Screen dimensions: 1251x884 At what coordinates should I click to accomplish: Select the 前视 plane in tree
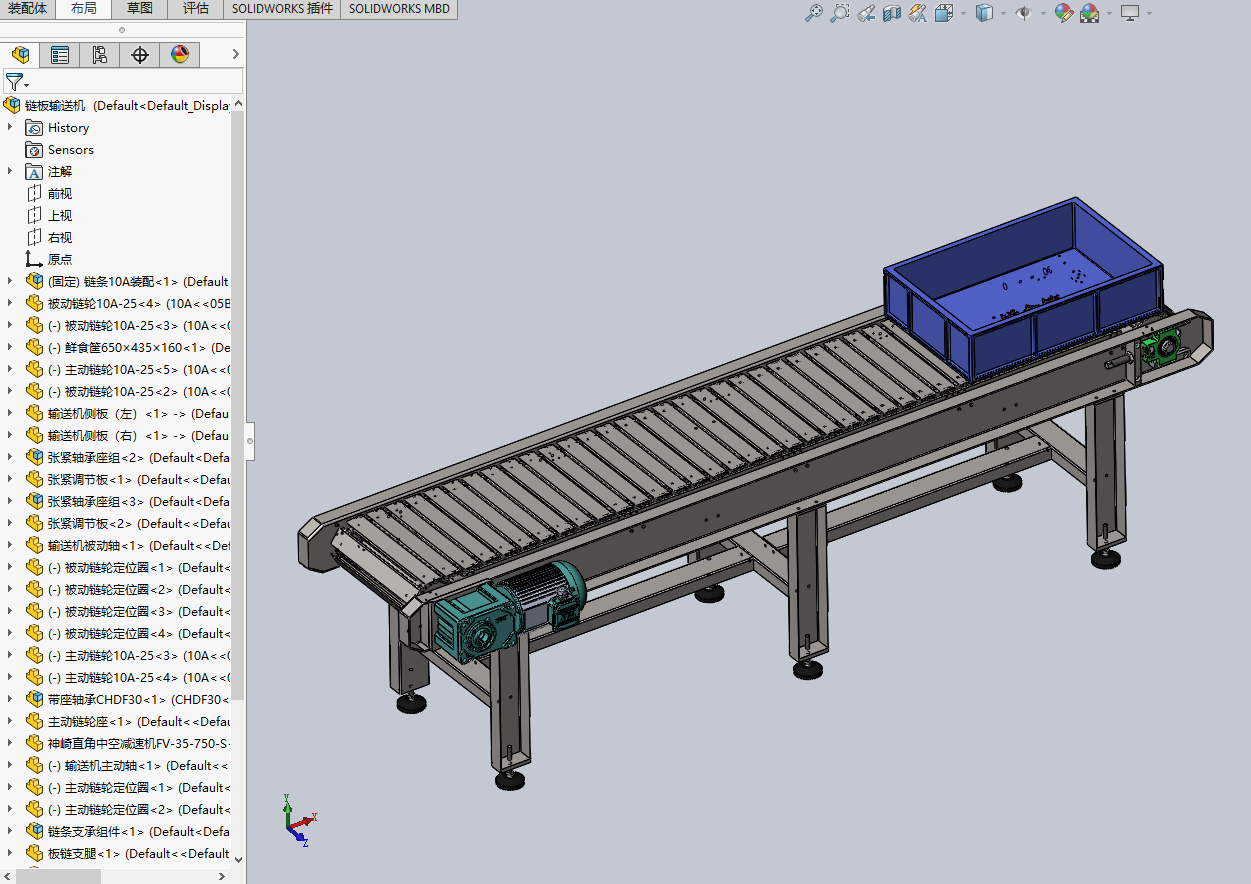[x=60, y=193]
